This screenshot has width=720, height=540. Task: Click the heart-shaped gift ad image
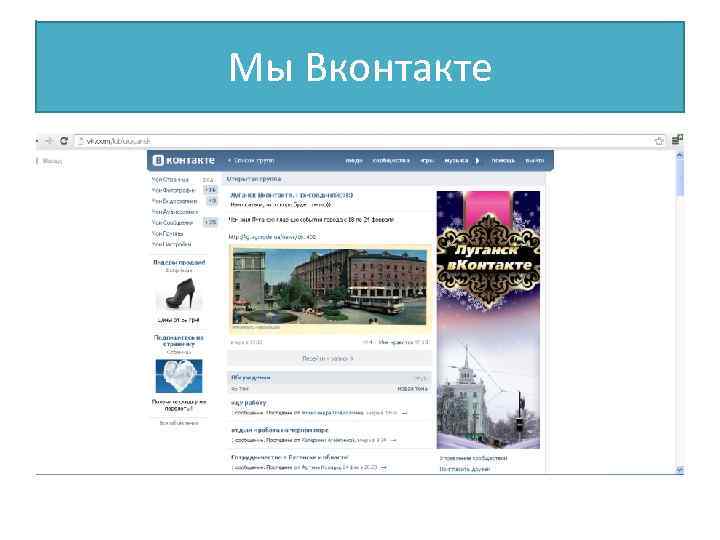coord(179,376)
